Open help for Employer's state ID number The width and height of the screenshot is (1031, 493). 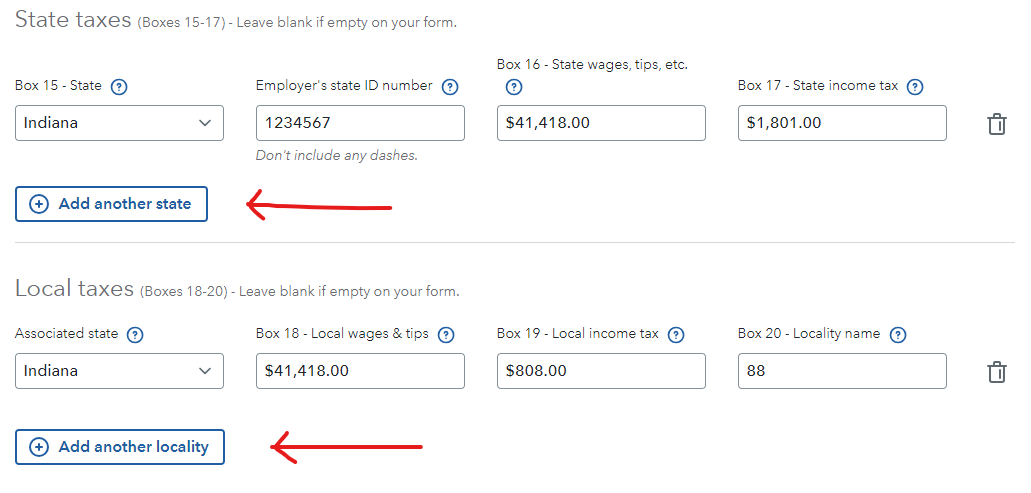click(450, 87)
